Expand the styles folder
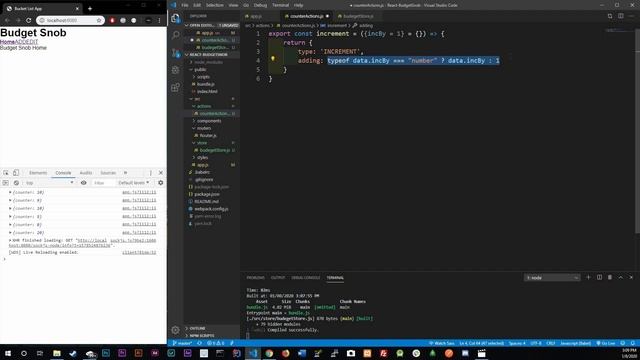Viewport: 640px width, 360px height. pos(202,158)
